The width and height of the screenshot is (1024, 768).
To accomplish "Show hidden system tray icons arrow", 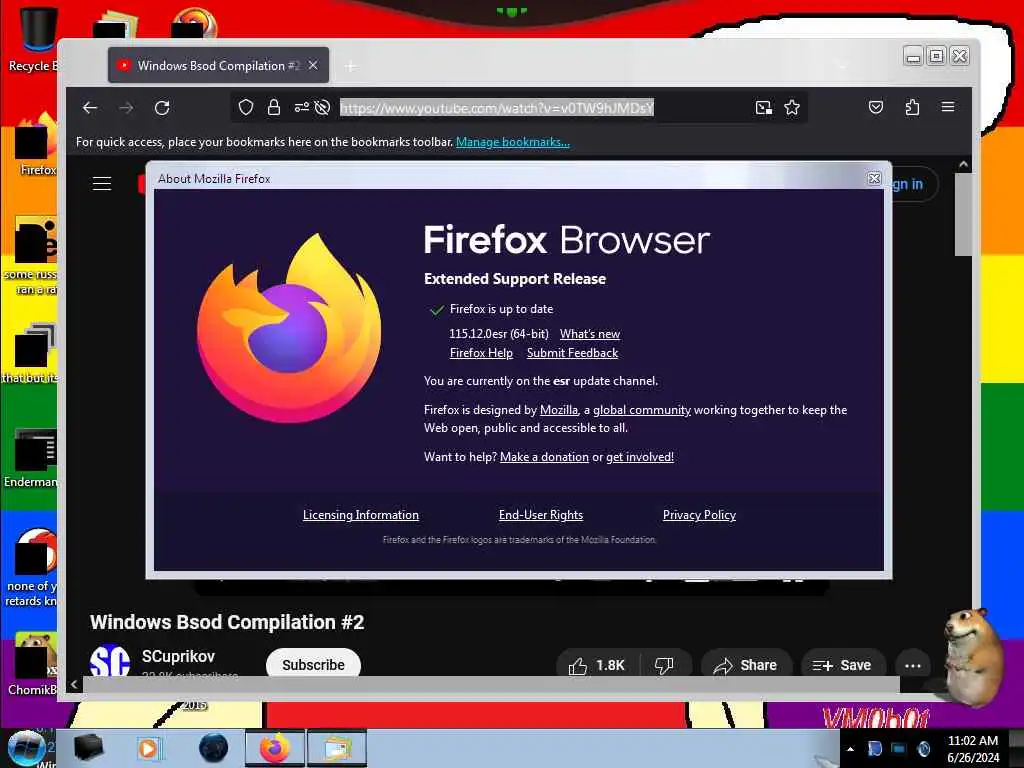I will tap(850, 749).
